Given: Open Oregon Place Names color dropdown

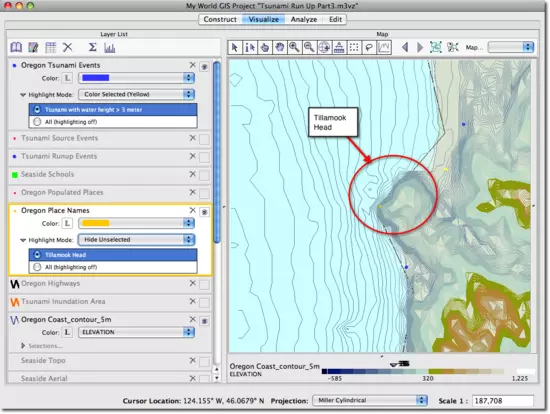Looking at the screenshot, I should point(136,223).
